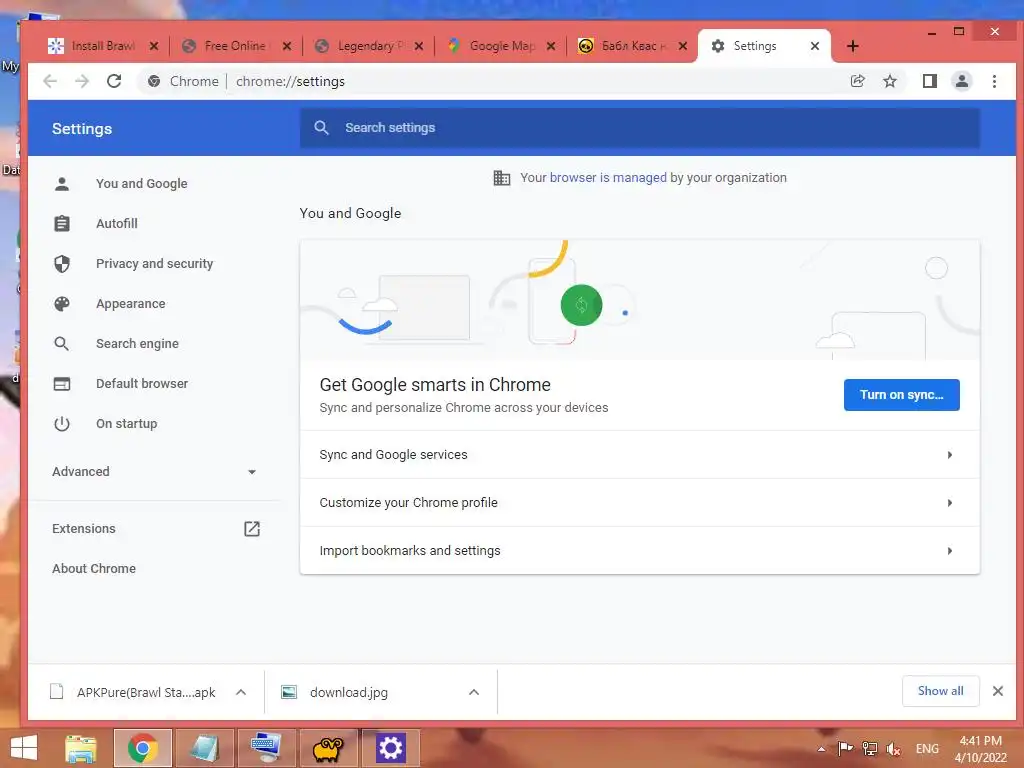Click the site info Chrome icon

154,82
